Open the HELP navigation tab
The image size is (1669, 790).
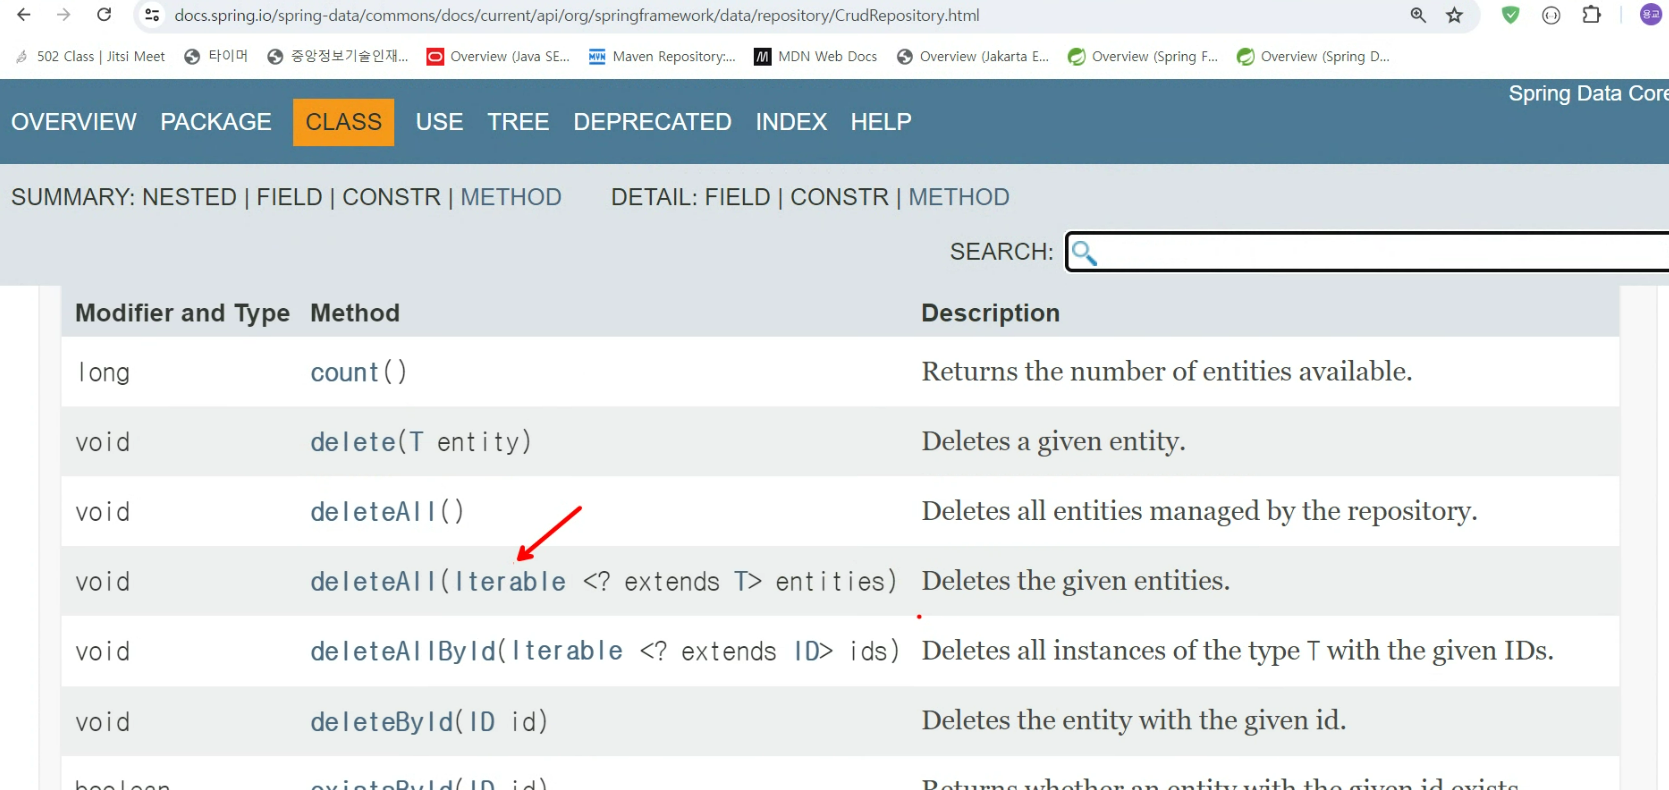(881, 122)
